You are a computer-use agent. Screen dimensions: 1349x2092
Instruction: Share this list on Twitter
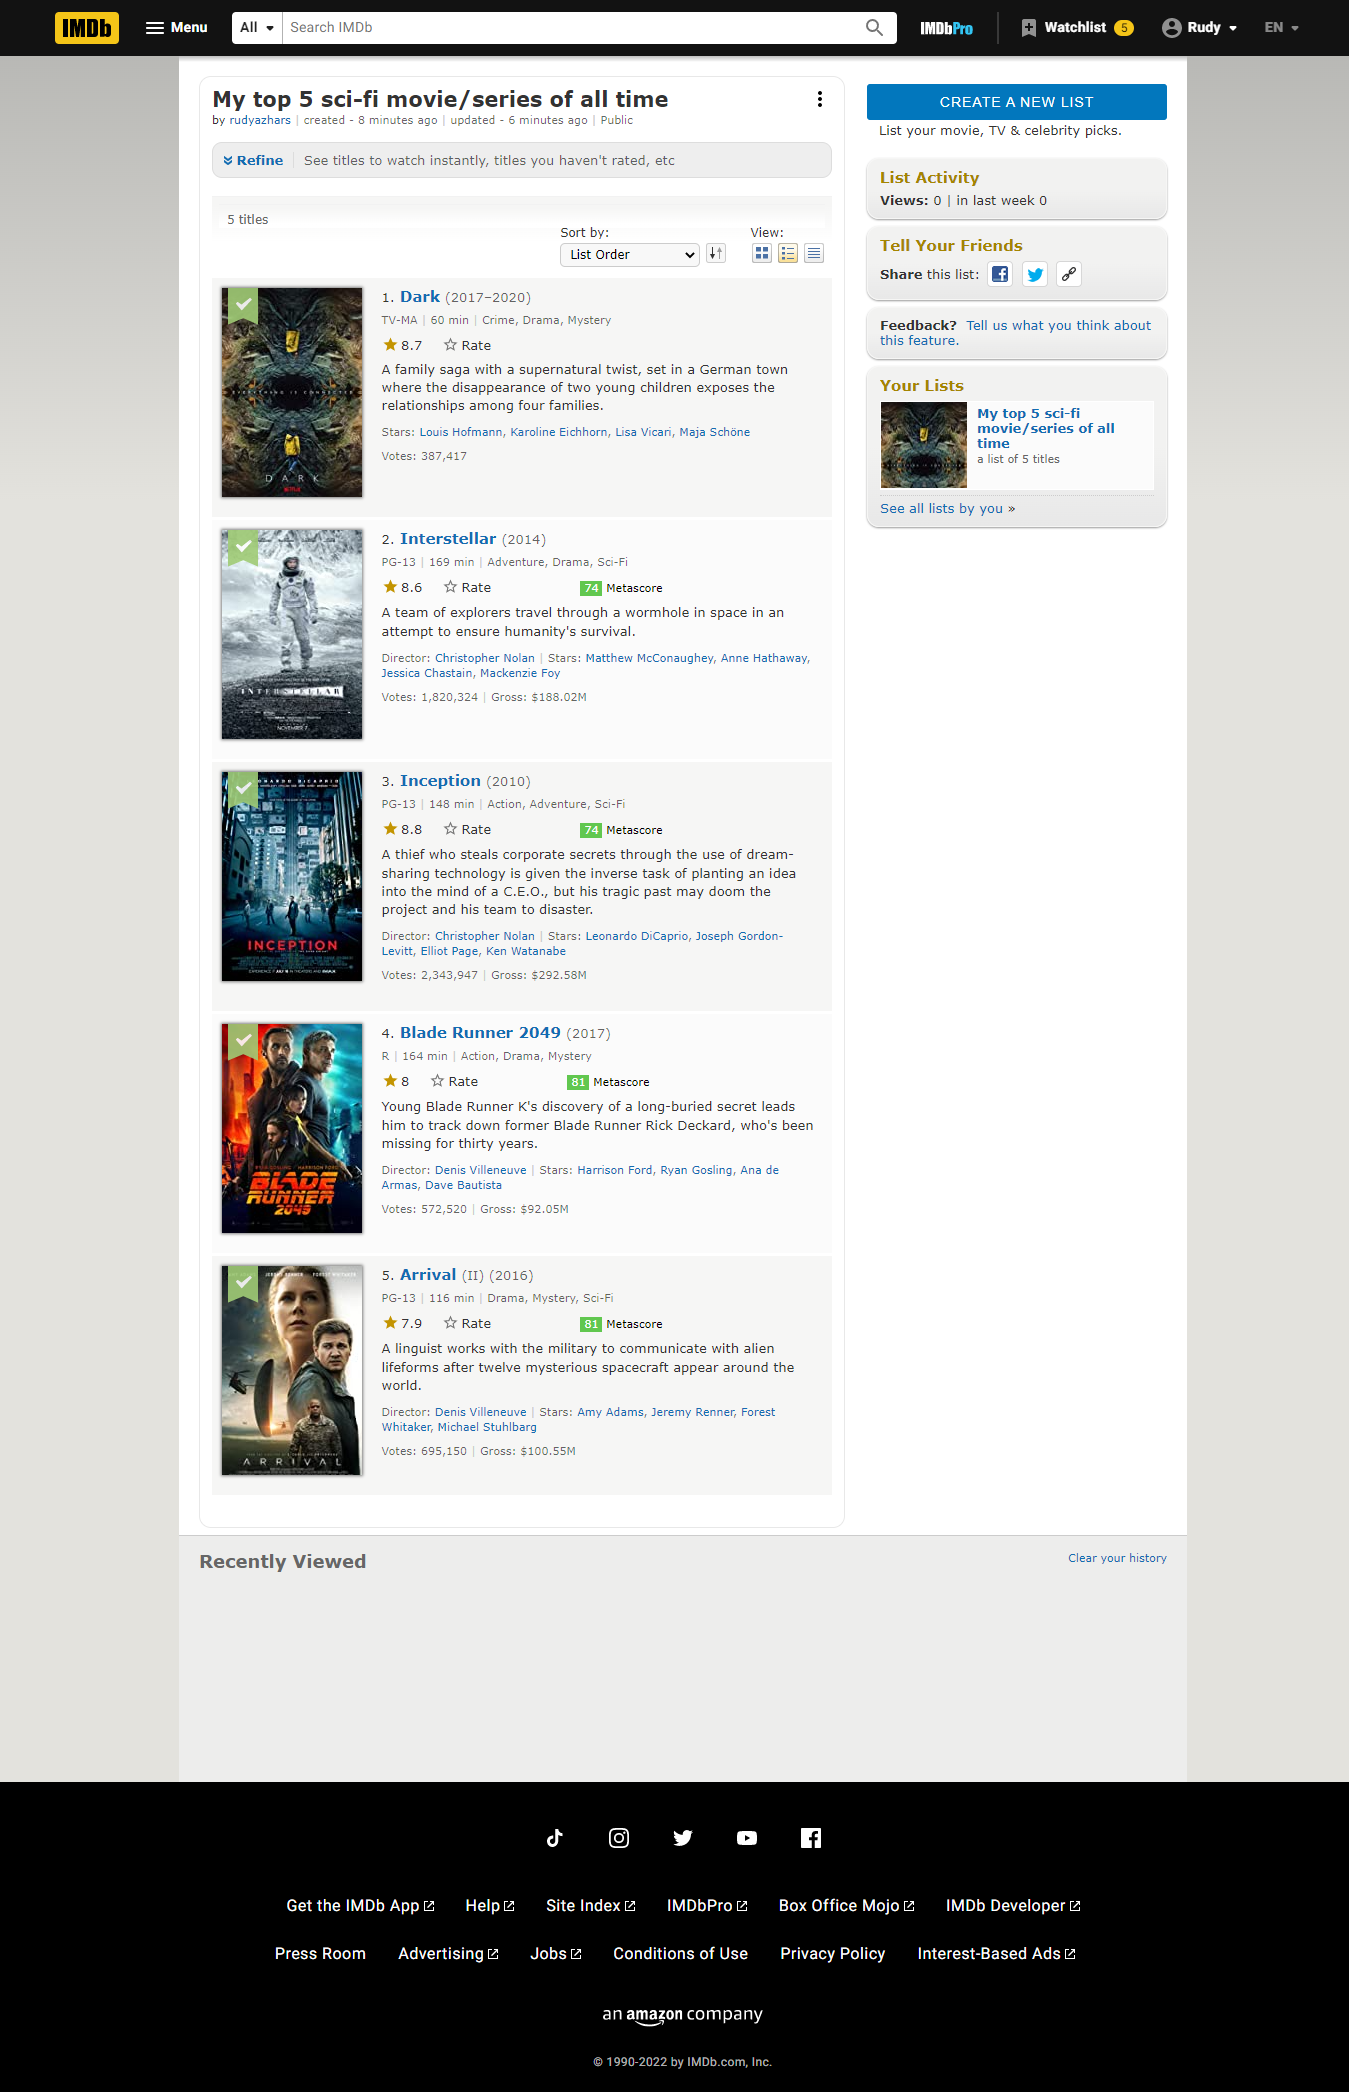coord(1035,274)
